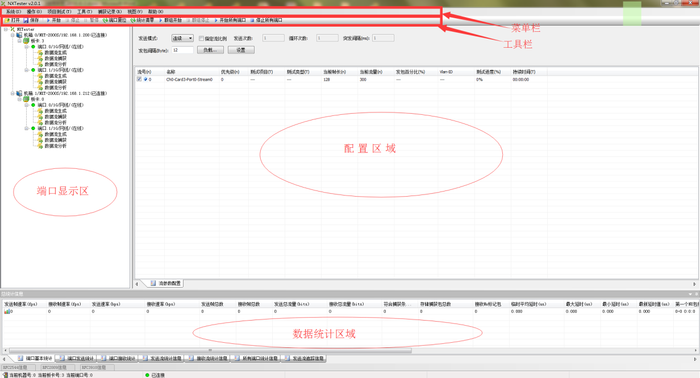Toggle checkbox of stream row 0

point(139,79)
